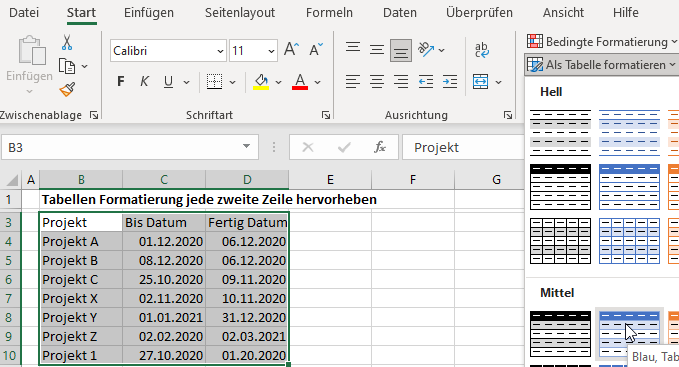
Task: Click the Copy icon
Action: click(x=67, y=66)
